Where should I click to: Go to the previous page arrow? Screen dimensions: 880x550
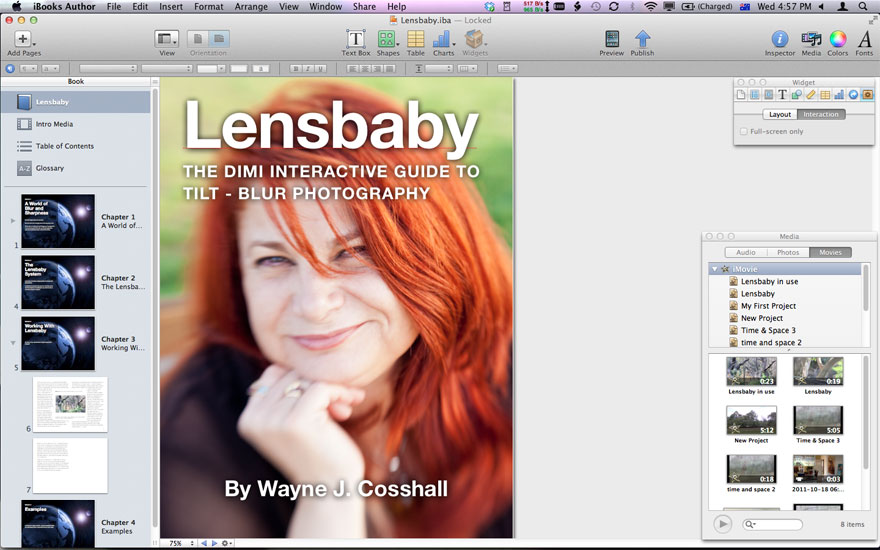click(204, 543)
